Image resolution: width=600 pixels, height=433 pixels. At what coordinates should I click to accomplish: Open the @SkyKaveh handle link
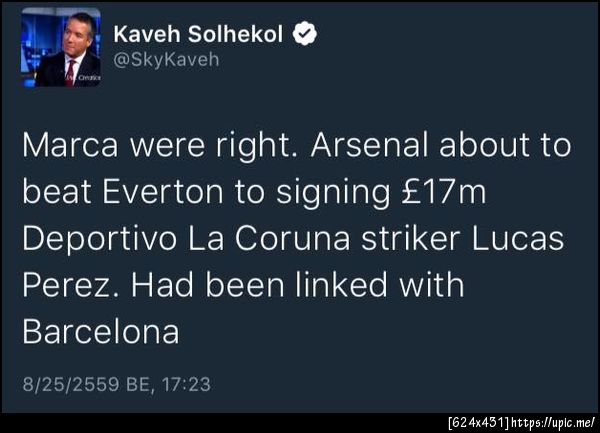pos(165,60)
